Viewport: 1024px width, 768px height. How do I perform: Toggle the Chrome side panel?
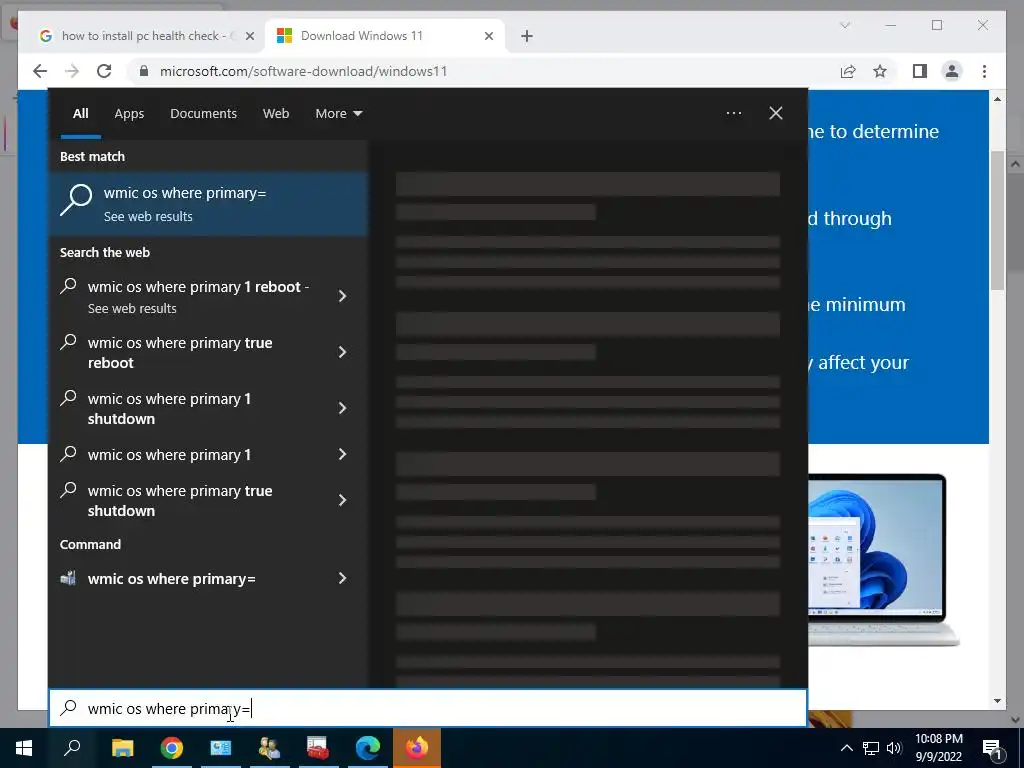tap(920, 71)
